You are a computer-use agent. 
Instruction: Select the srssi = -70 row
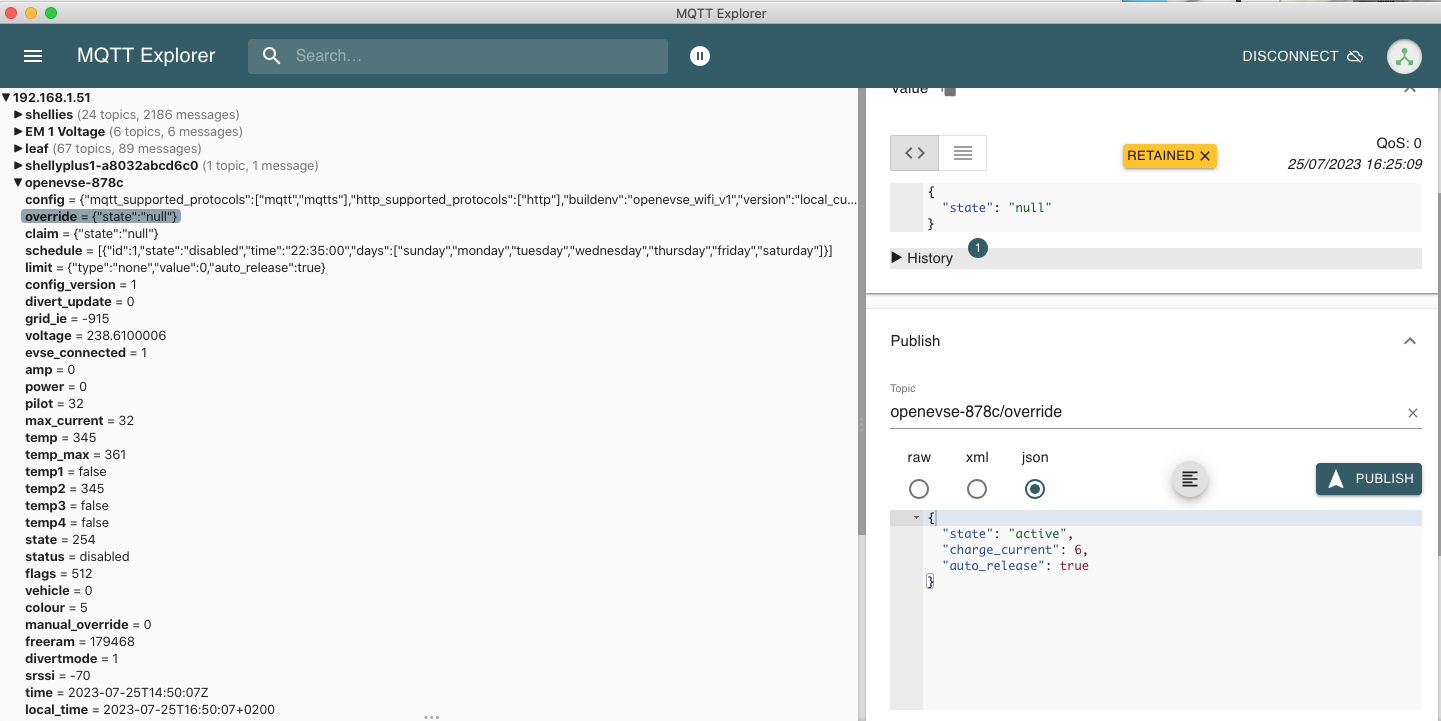pos(60,676)
